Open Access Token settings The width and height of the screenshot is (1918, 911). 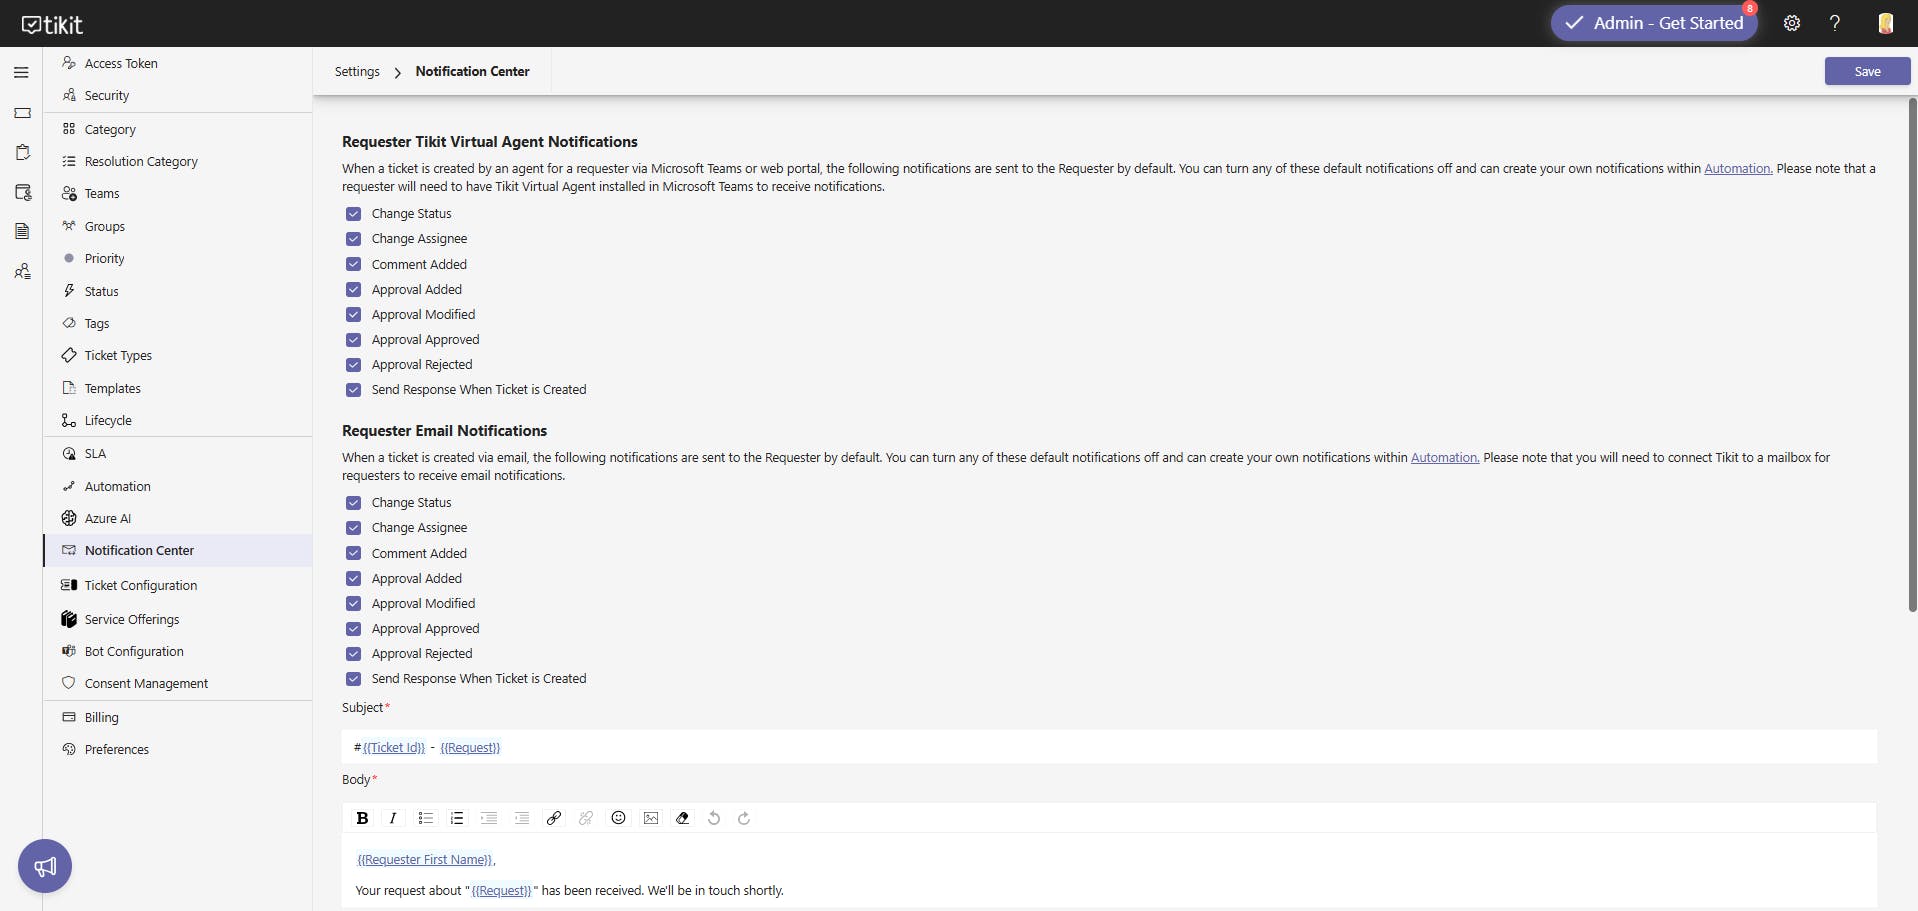click(121, 63)
